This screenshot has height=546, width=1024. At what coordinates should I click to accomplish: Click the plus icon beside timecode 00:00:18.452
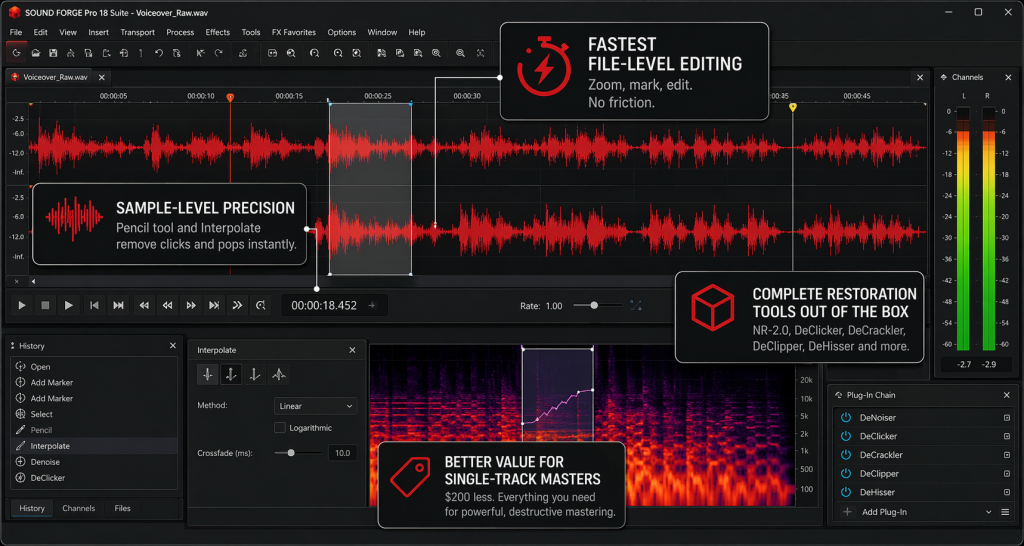[x=372, y=305]
